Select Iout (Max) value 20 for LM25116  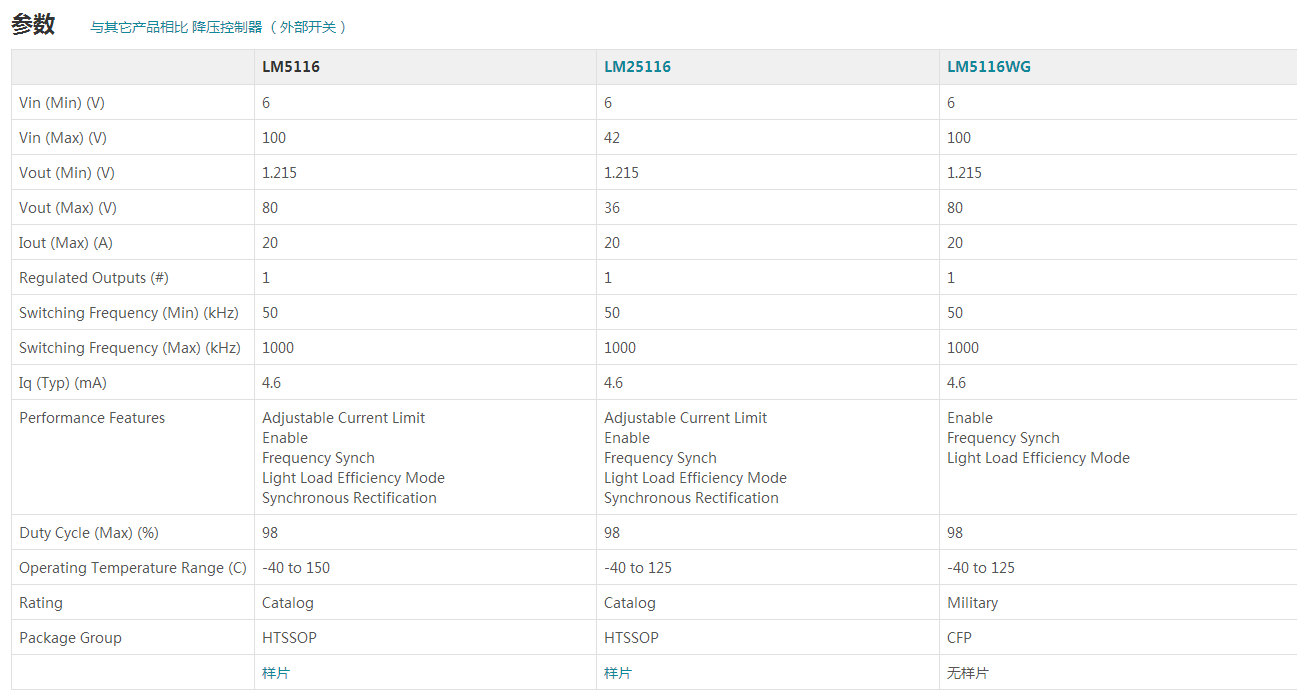[612, 243]
